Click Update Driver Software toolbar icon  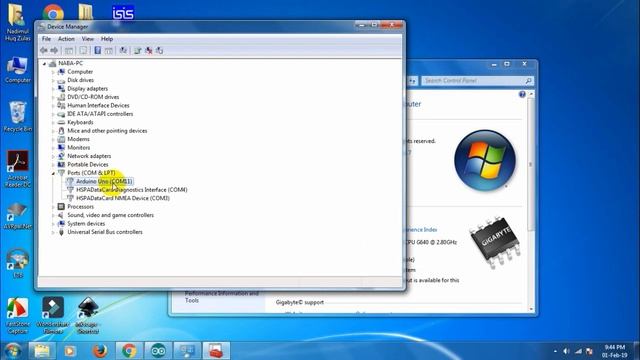[x=138, y=50]
